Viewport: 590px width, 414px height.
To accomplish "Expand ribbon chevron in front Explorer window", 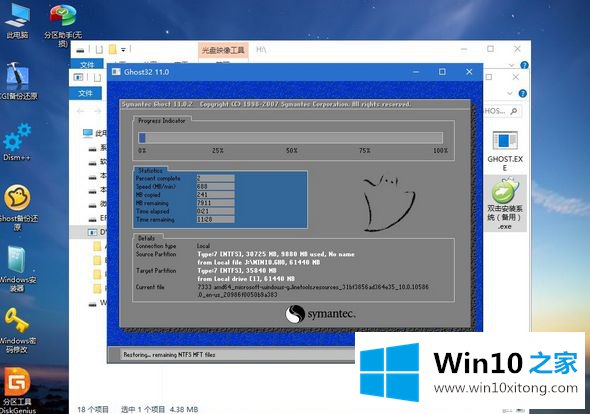I will [x=510, y=93].
